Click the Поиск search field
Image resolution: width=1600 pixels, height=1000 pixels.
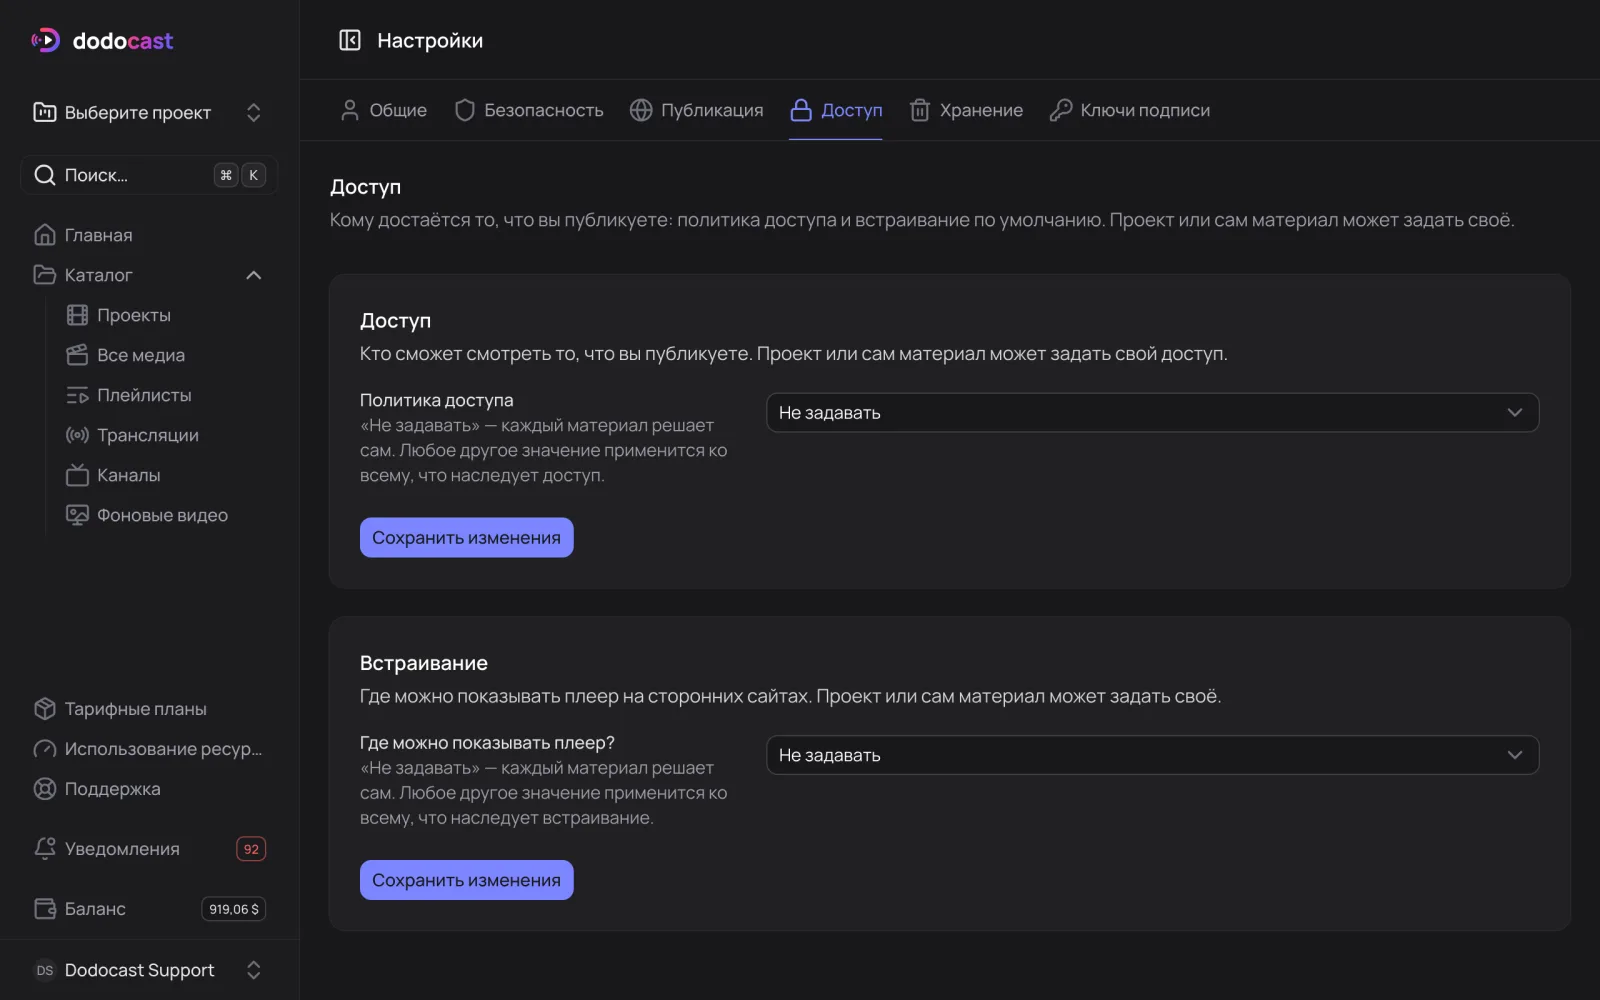(149, 175)
